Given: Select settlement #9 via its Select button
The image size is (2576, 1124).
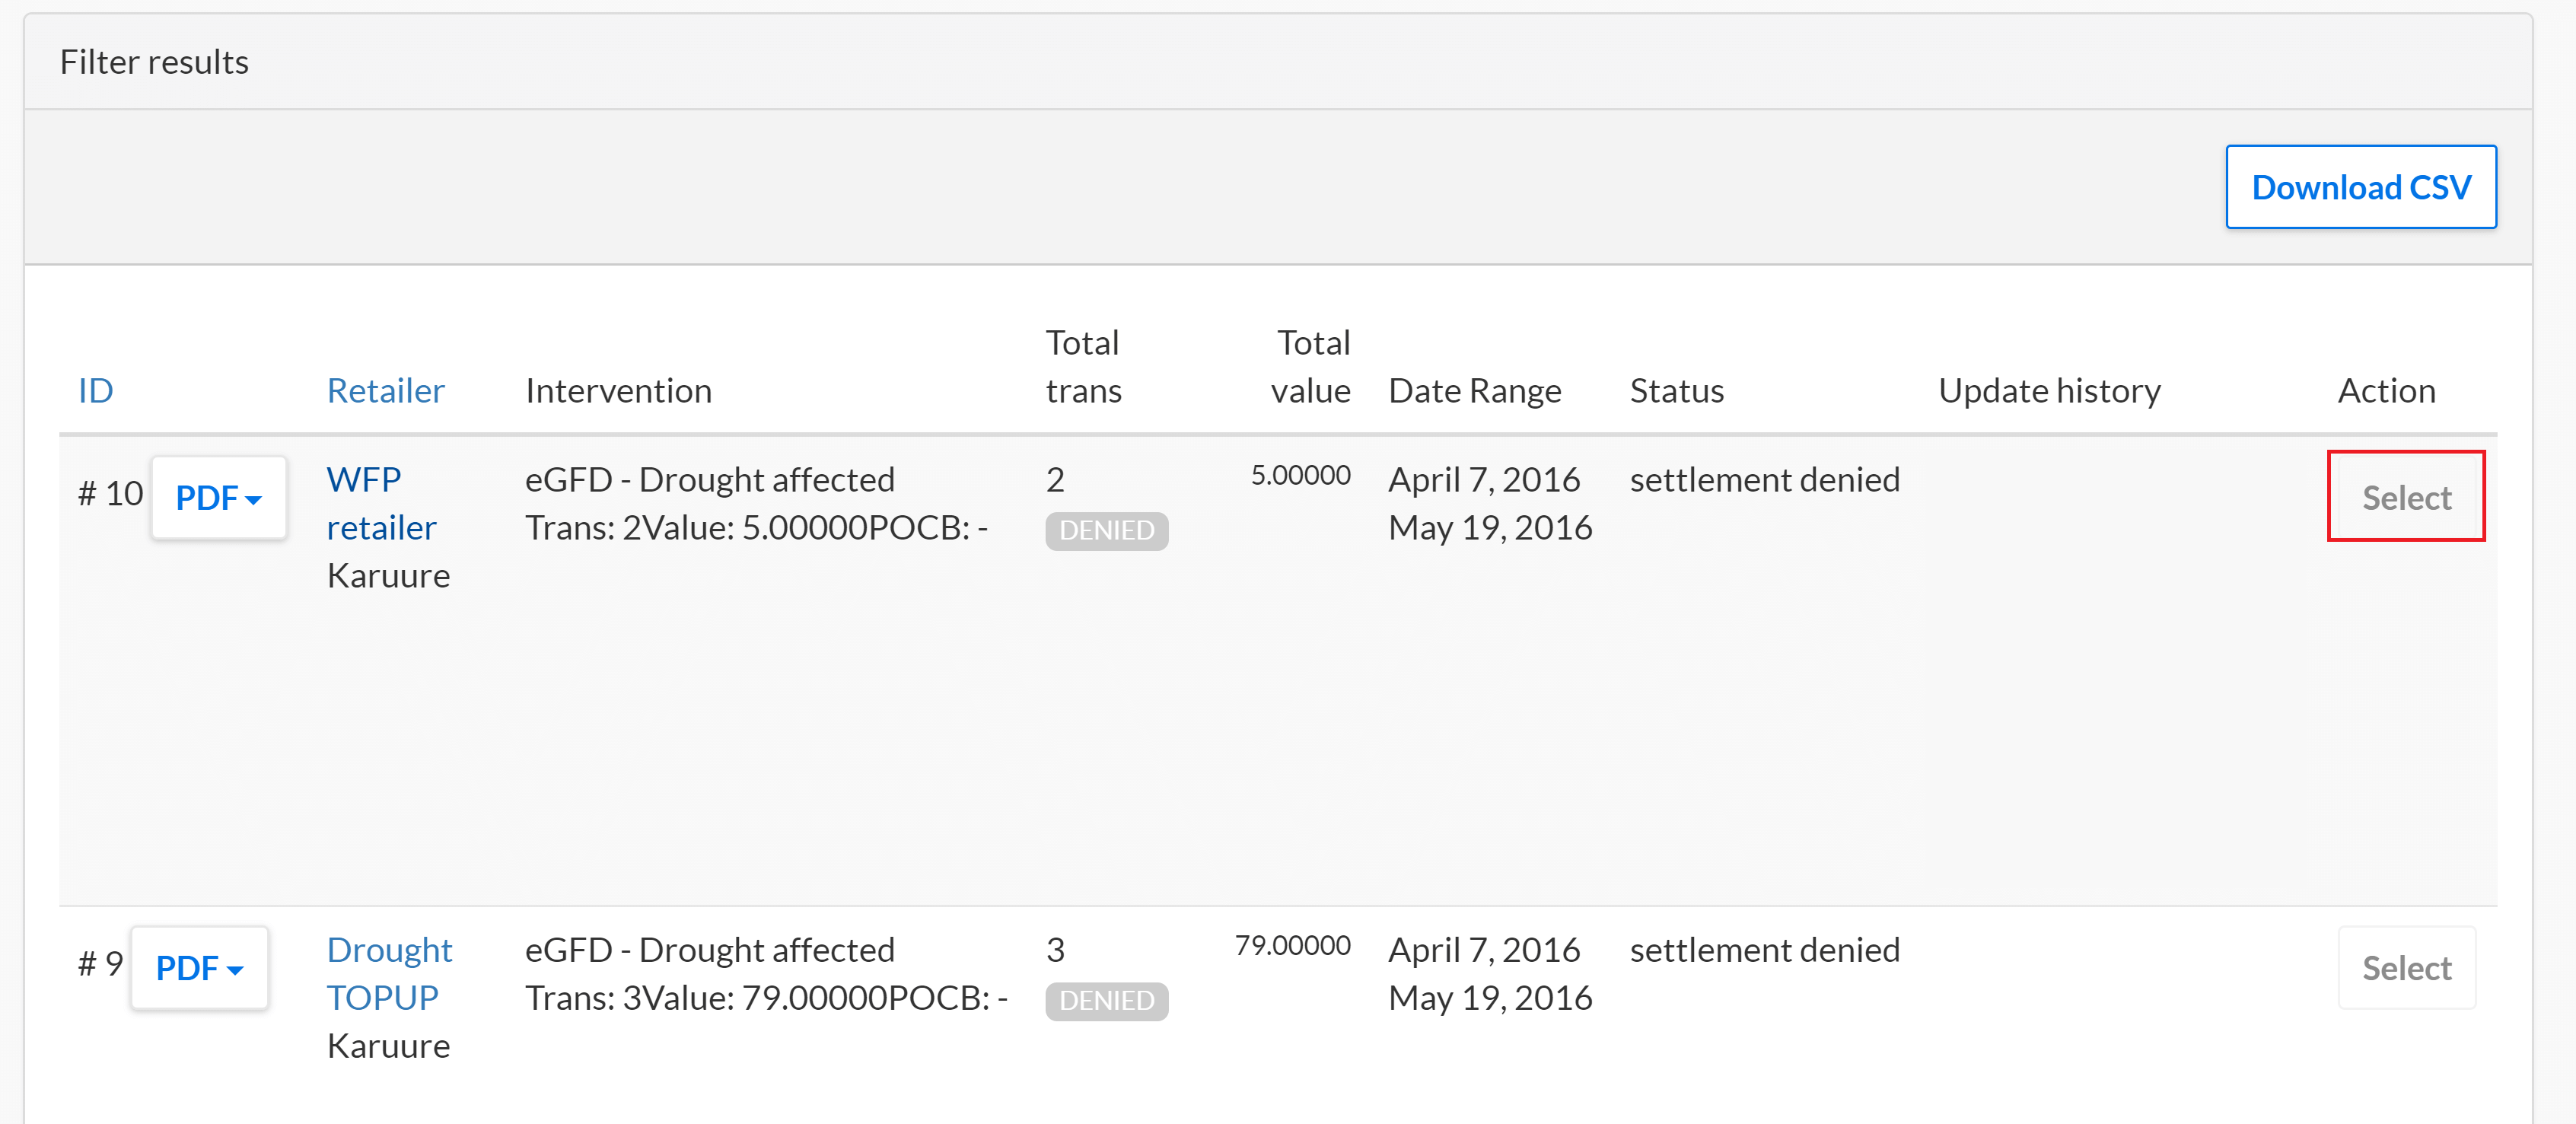Looking at the screenshot, I should point(2406,967).
